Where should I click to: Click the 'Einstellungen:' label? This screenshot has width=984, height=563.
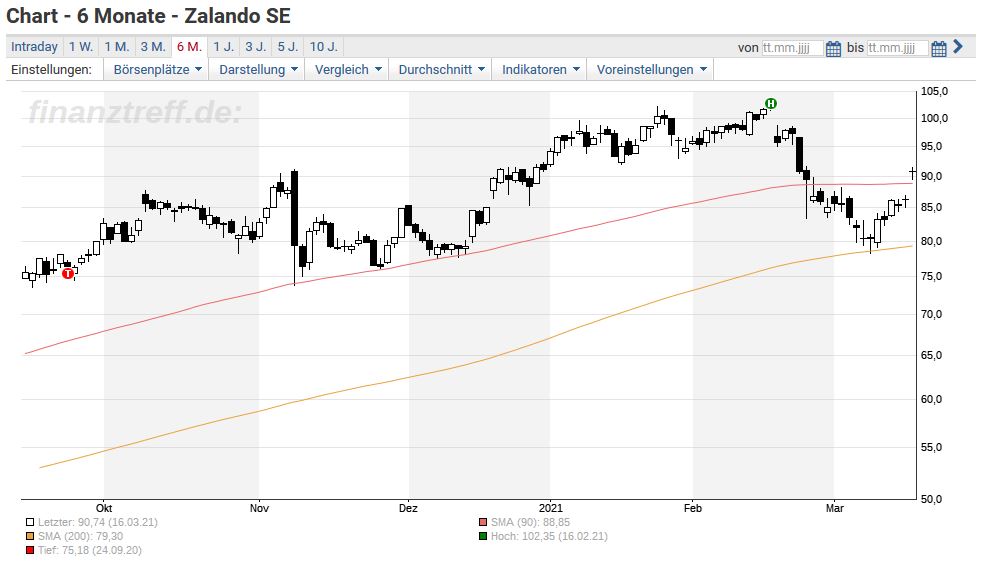coord(51,70)
